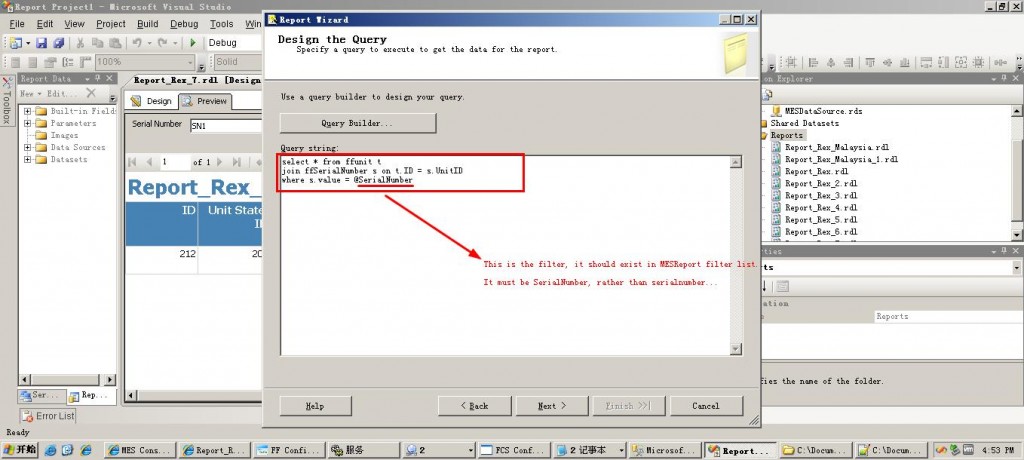Click the Next button in Report Wizard
Image resolution: width=1024 pixels, height=460 pixels.
click(552, 406)
